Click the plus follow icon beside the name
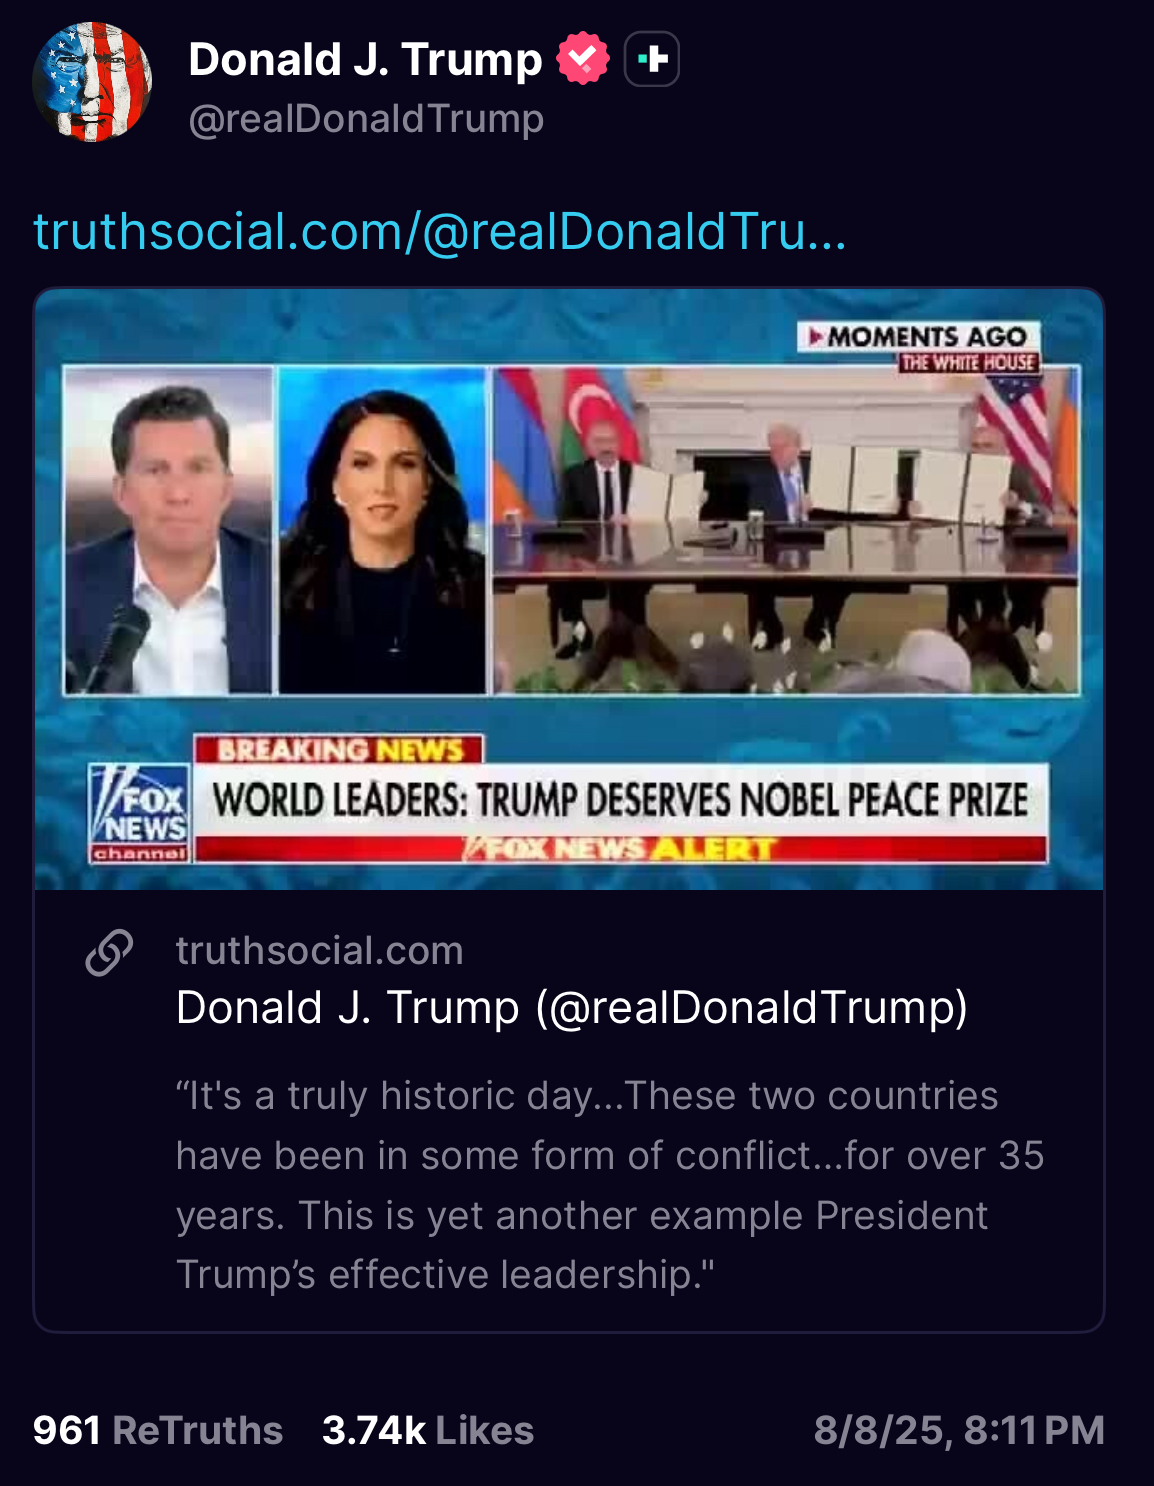This screenshot has height=1486, width=1154. [652, 59]
